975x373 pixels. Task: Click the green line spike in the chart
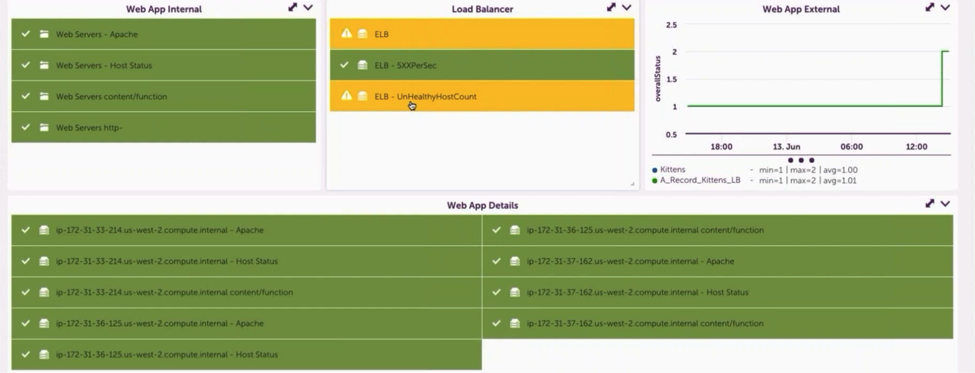tap(943, 78)
